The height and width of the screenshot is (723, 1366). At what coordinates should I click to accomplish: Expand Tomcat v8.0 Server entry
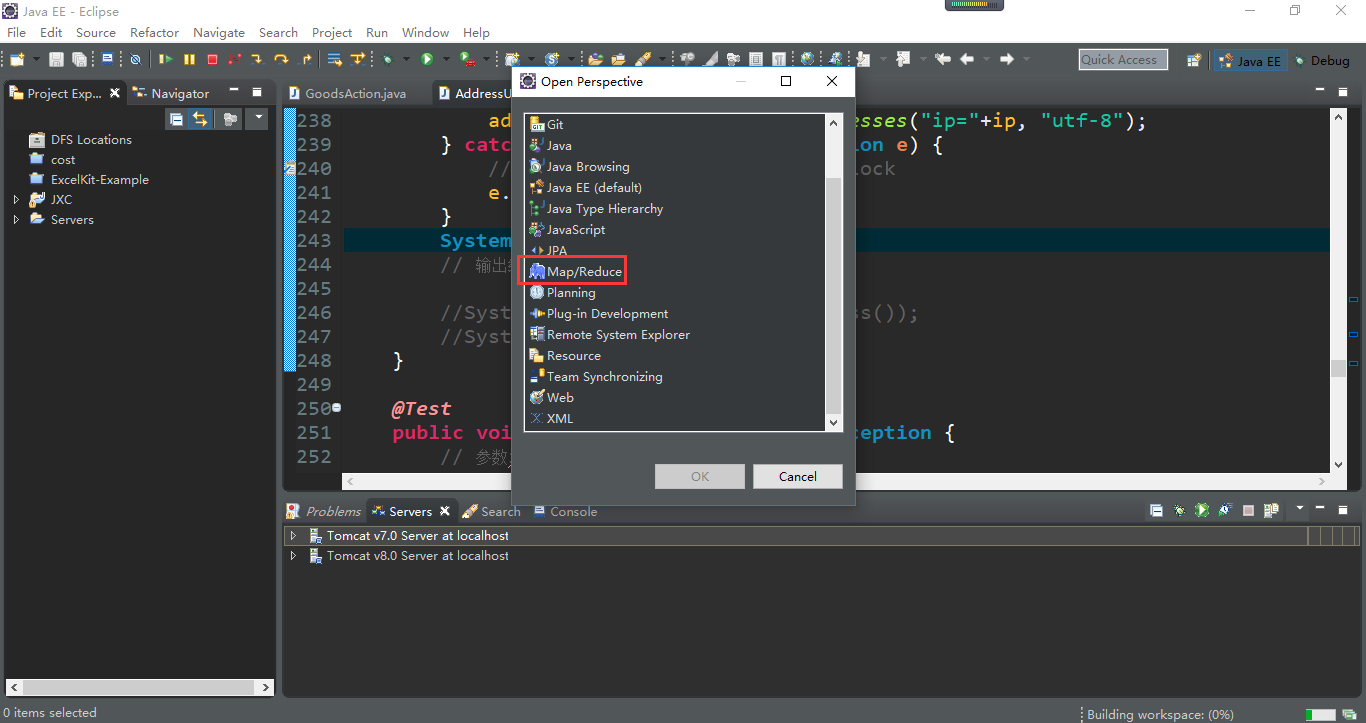point(293,556)
